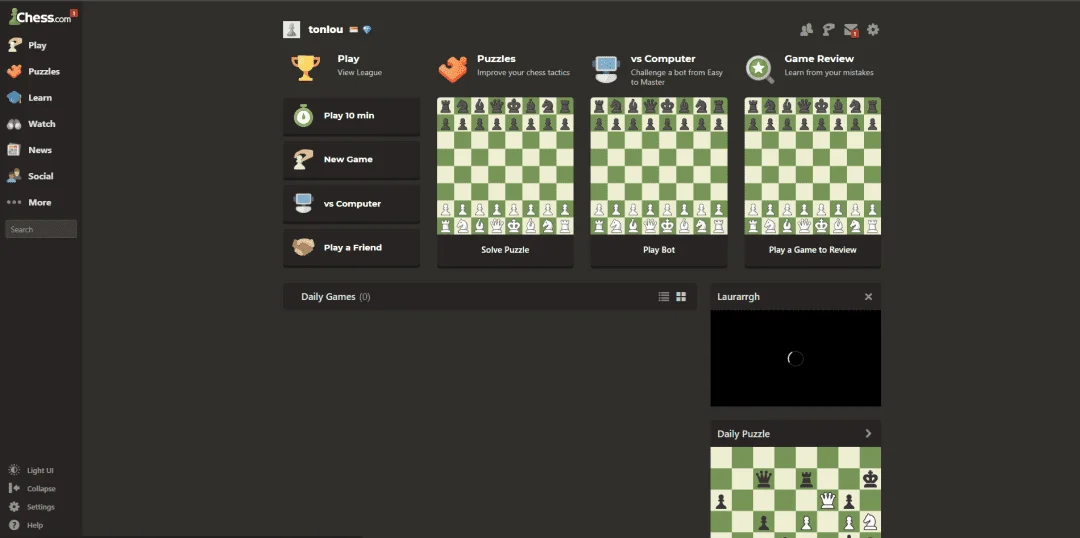Click the New Game button
The image size is (1080, 538).
point(351,160)
